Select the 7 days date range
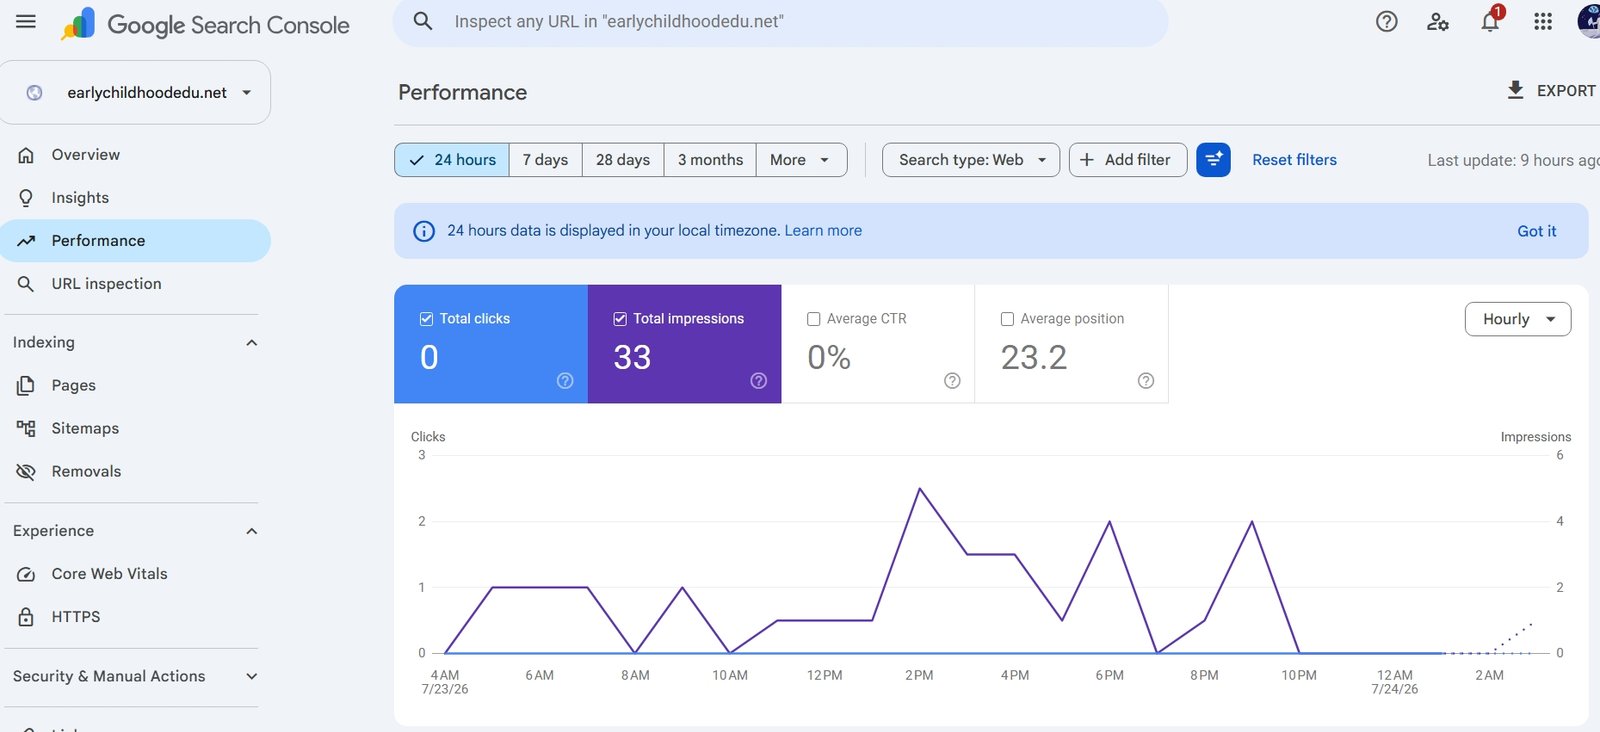1600x732 pixels. point(545,160)
